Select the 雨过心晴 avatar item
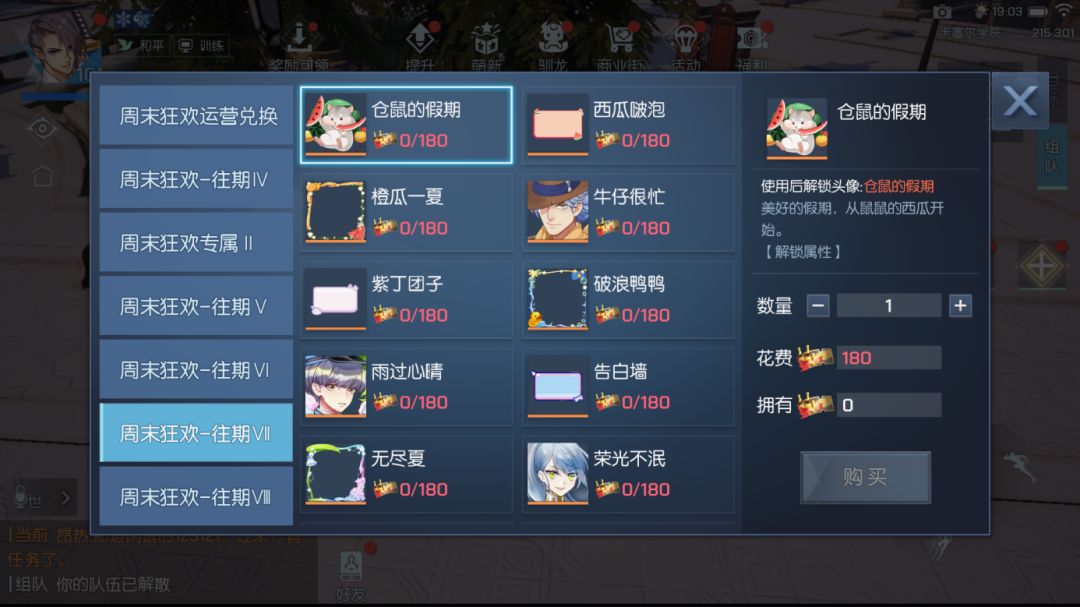The height and width of the screenshot is (607, 1080). click(x=406, y=387)
